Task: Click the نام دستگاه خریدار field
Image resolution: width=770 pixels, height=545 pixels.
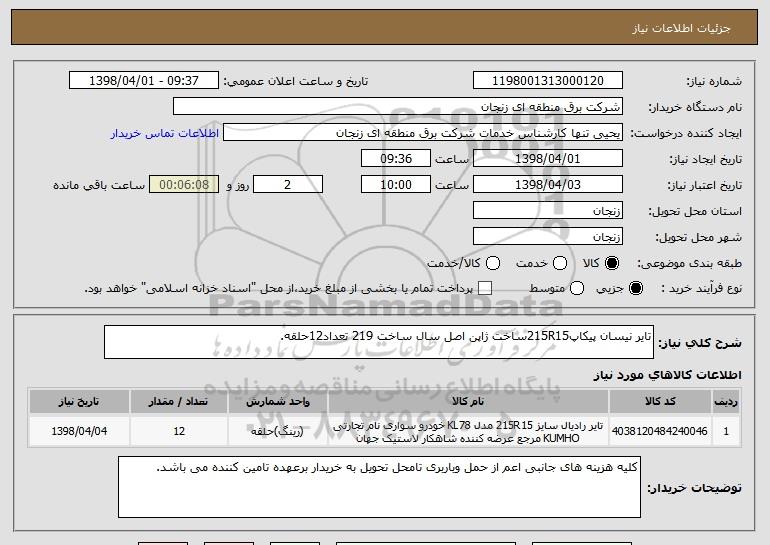Action: [398, 107]
